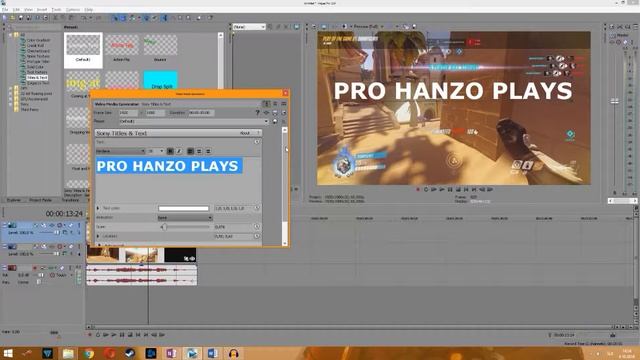Select the Action Flip preset thumbnail
640x360 pixels.
click(x=121, y=48)
